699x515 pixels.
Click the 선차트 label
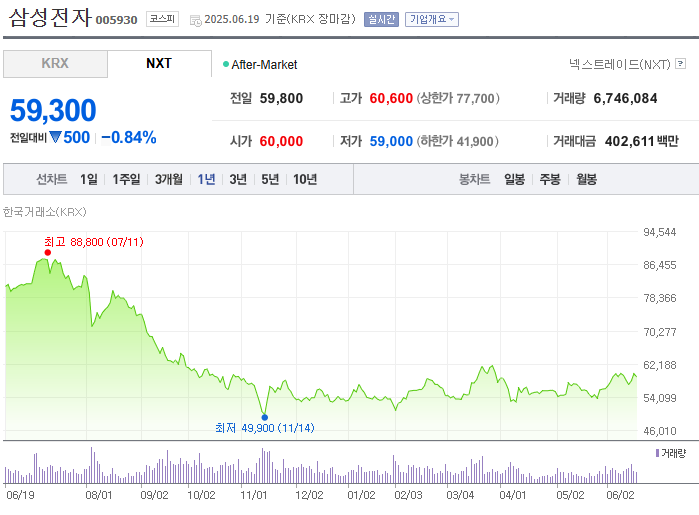point(52,179)
